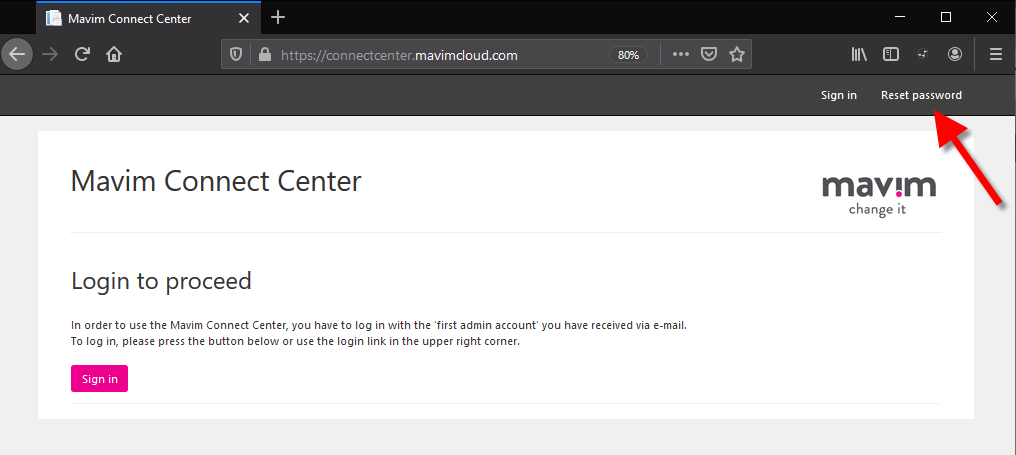Maximize the browser window
The width and height of the screenshot is (1016, 455).
pos(946,18)
